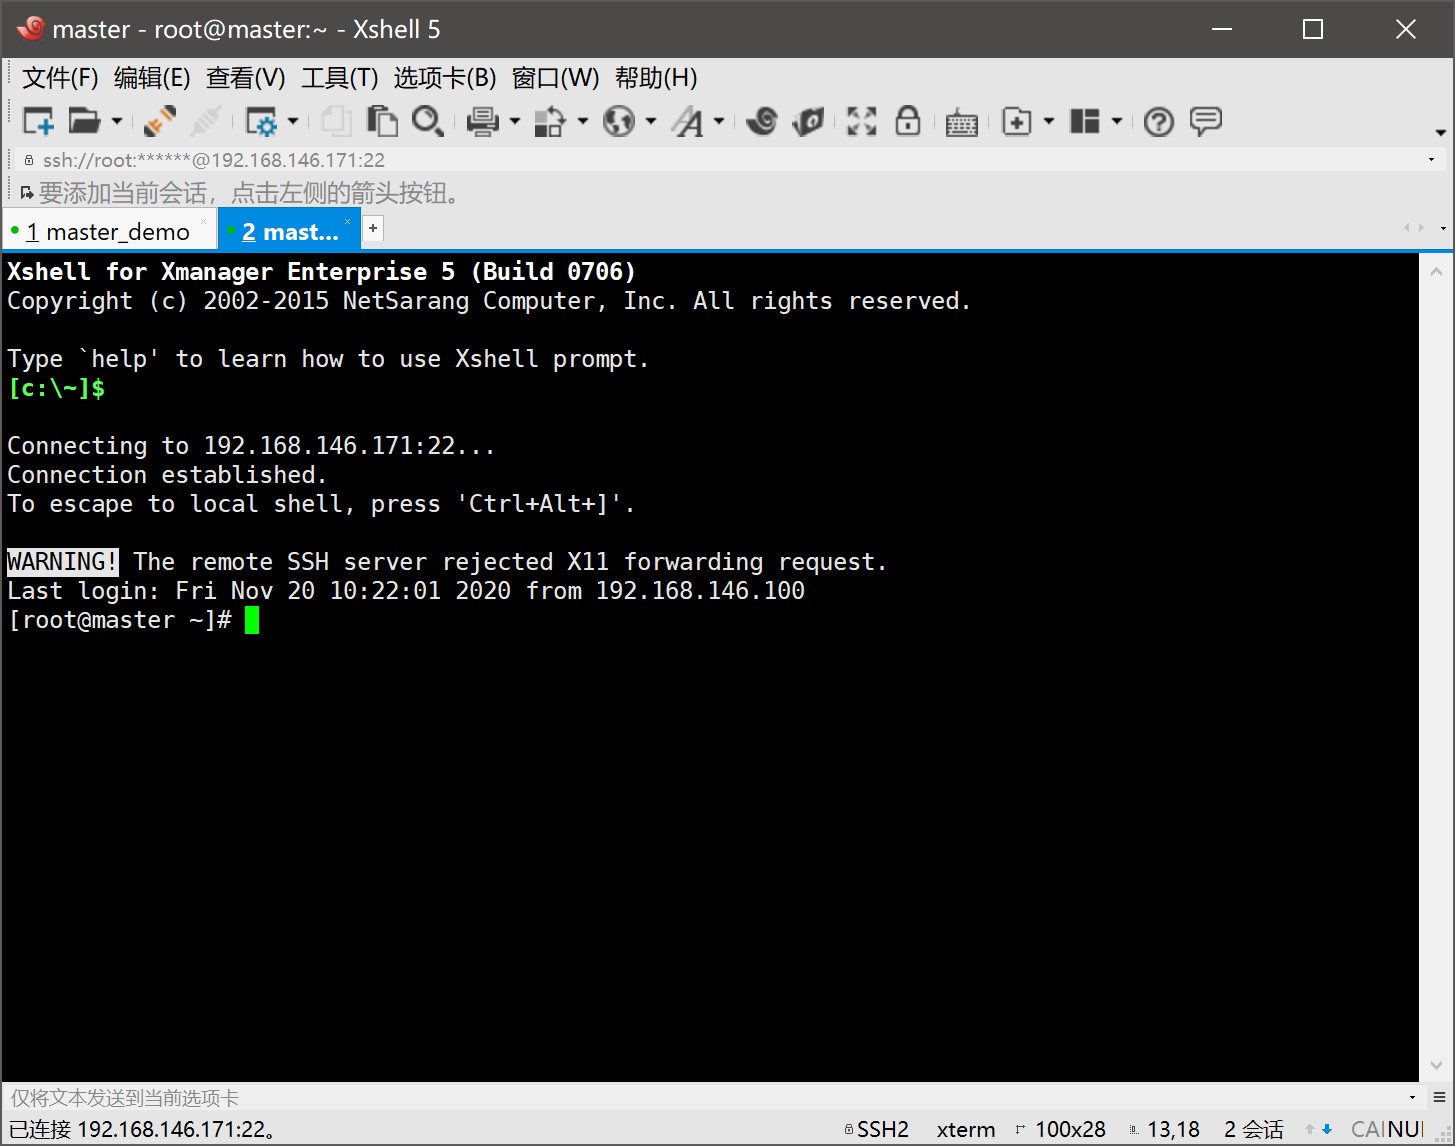
Task: Switch to the master_demo tab
Action: [x=108, y=232]
